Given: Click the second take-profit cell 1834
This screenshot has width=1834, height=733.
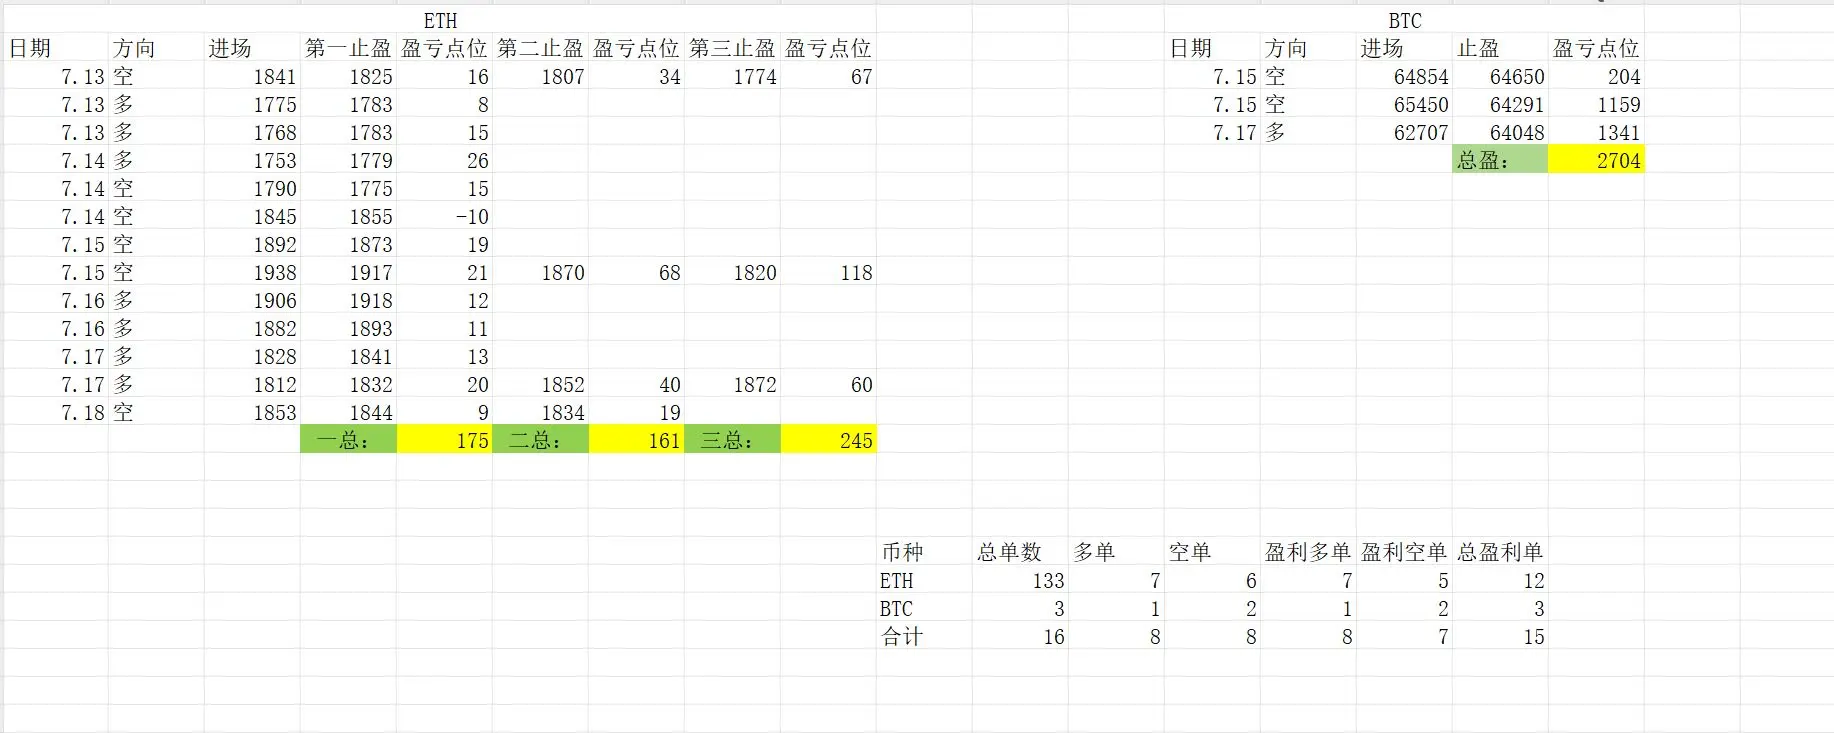Looking at the screenshot, I should pyautogui.click(x=540, y=412).
